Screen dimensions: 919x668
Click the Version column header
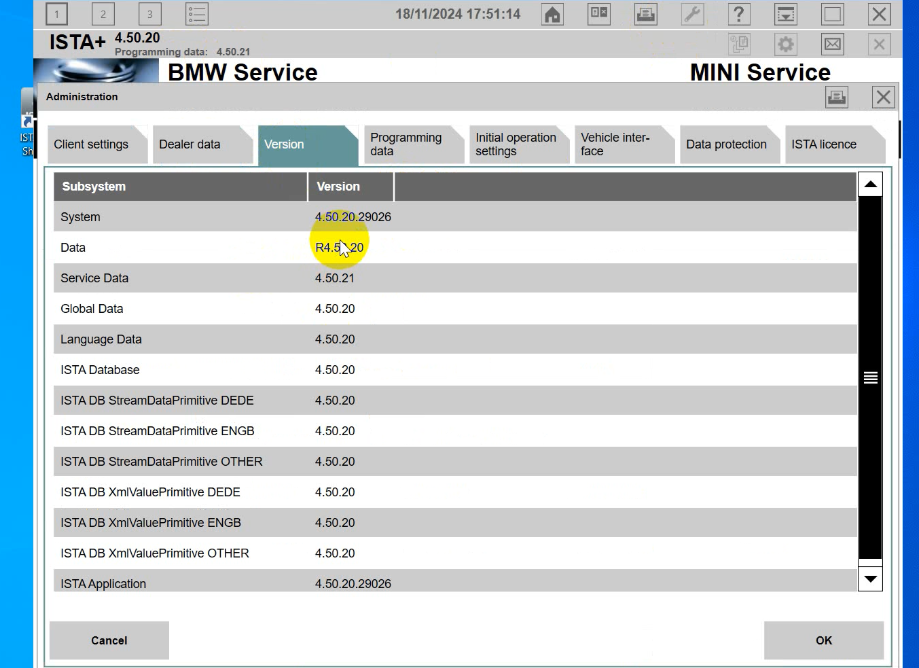click(350, 186)
